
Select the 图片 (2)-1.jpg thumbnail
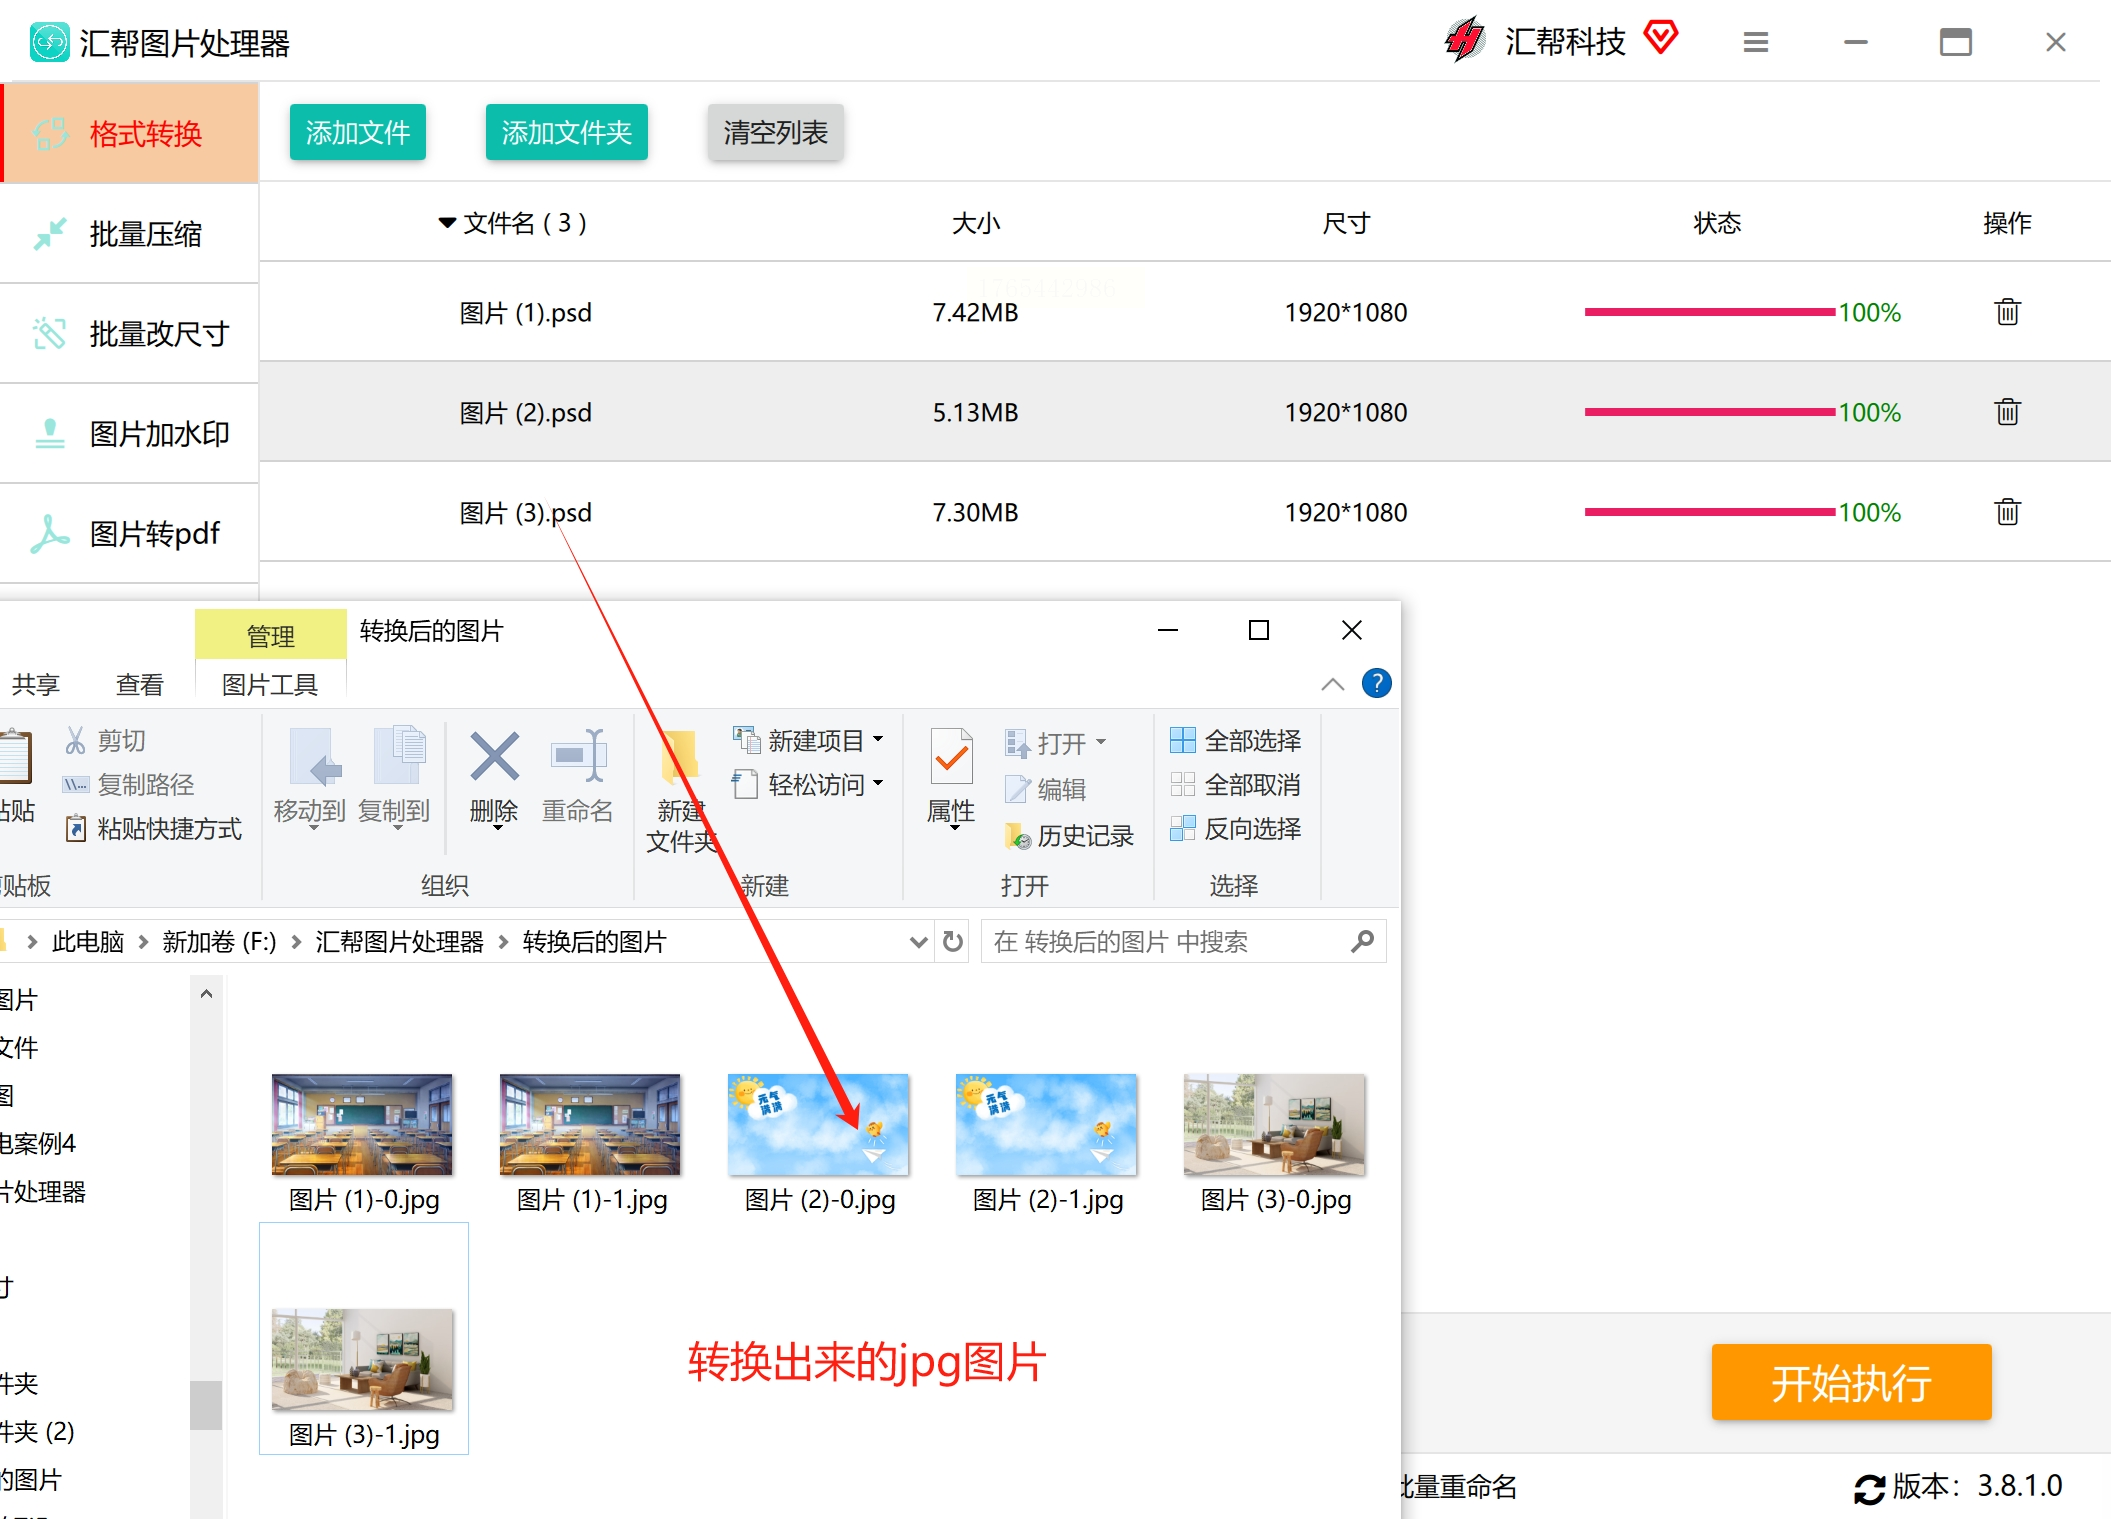[x=1046, y=1125]
